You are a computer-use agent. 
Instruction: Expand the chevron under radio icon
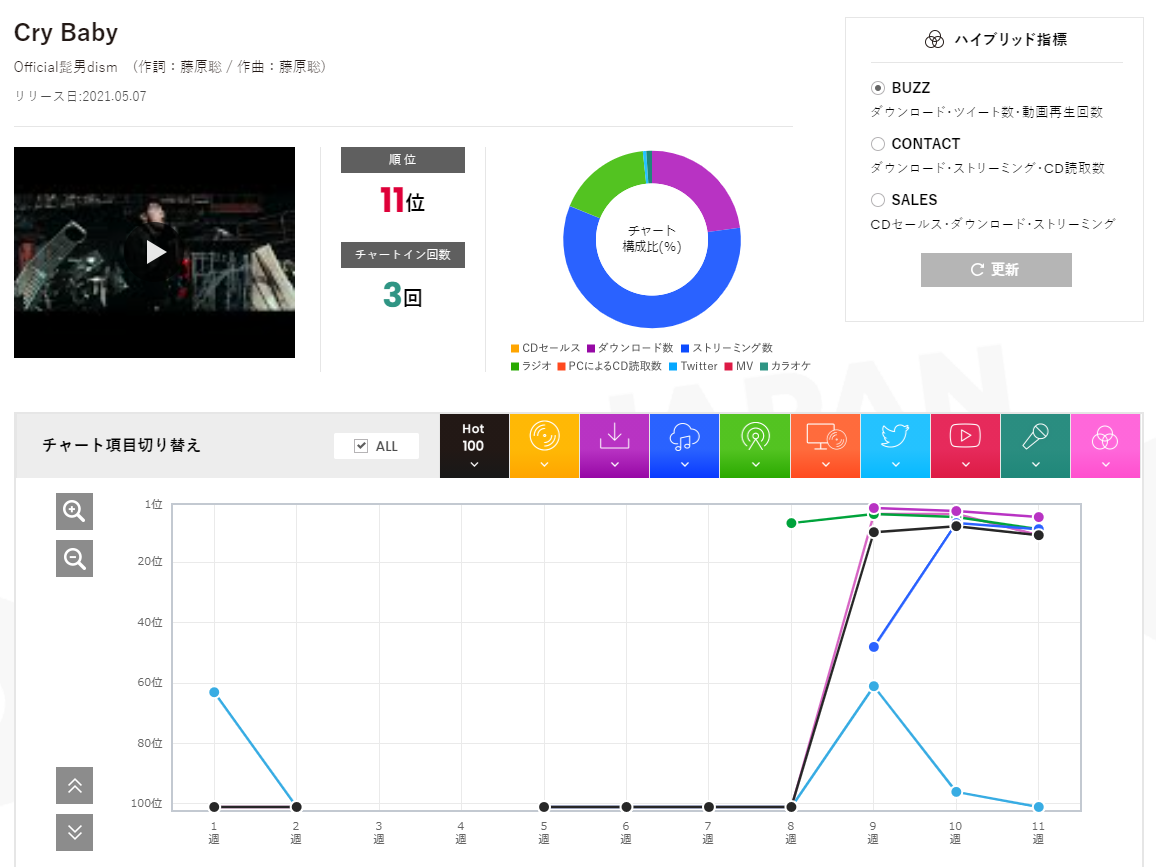pyautogui.click(x=755, y=464)
